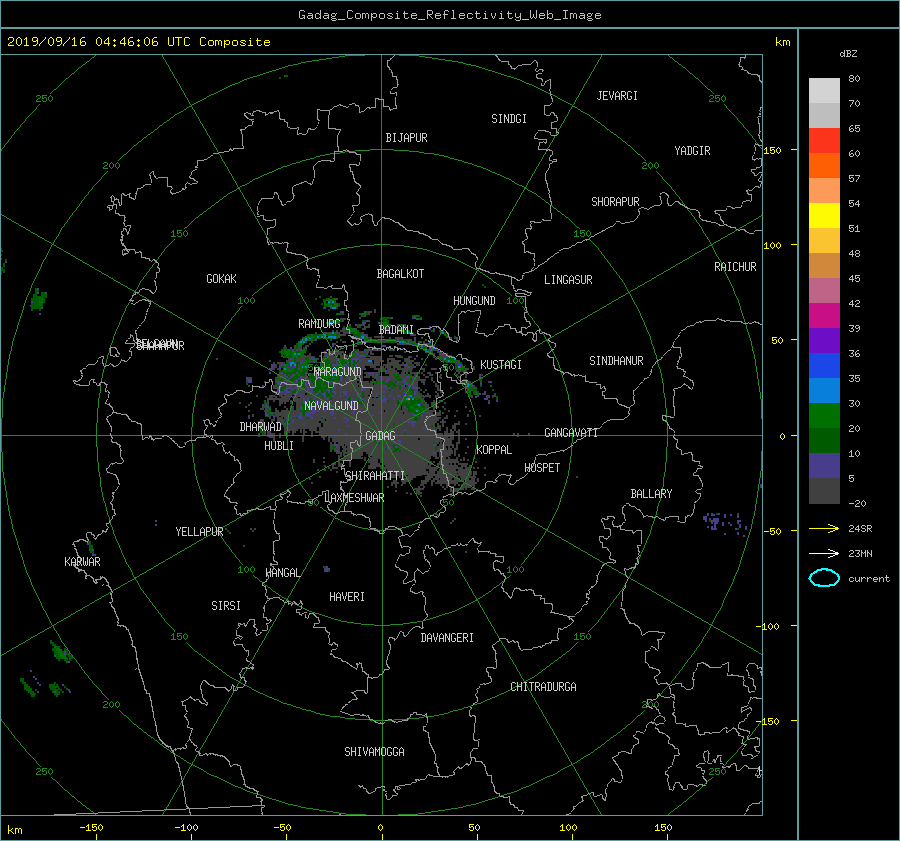
Task: Click the JEVARGI city label
Action: tap(617, 96)
